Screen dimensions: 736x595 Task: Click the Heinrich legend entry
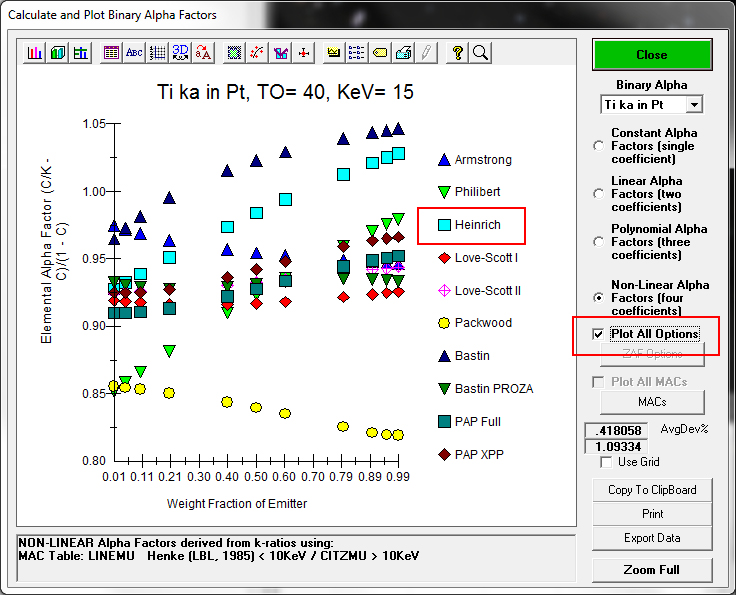pyautogui.click(x=477, y=226)
